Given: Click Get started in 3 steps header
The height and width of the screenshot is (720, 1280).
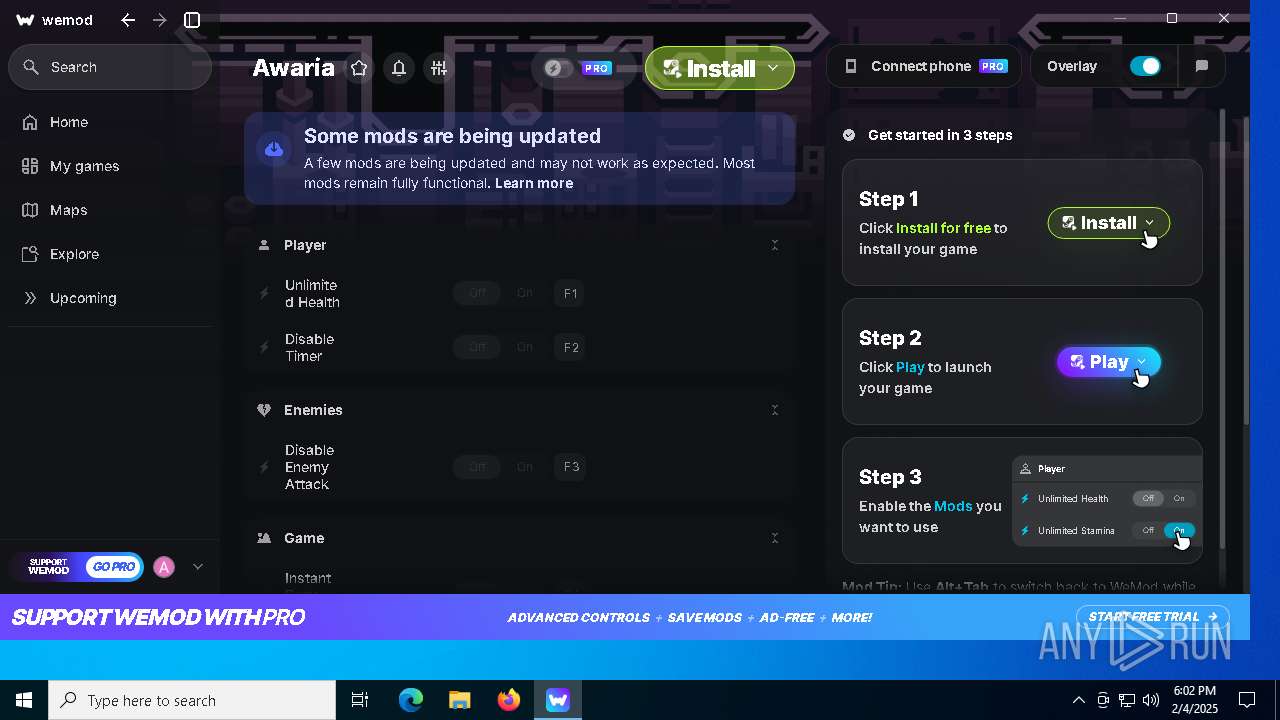Looking at the screenshot, I should 940,135.
